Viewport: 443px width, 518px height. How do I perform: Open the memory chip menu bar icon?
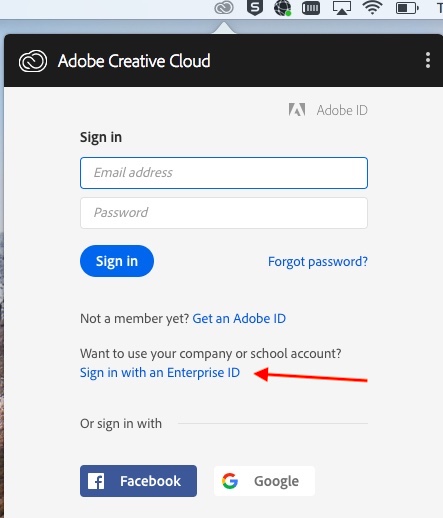coord(311,8)
